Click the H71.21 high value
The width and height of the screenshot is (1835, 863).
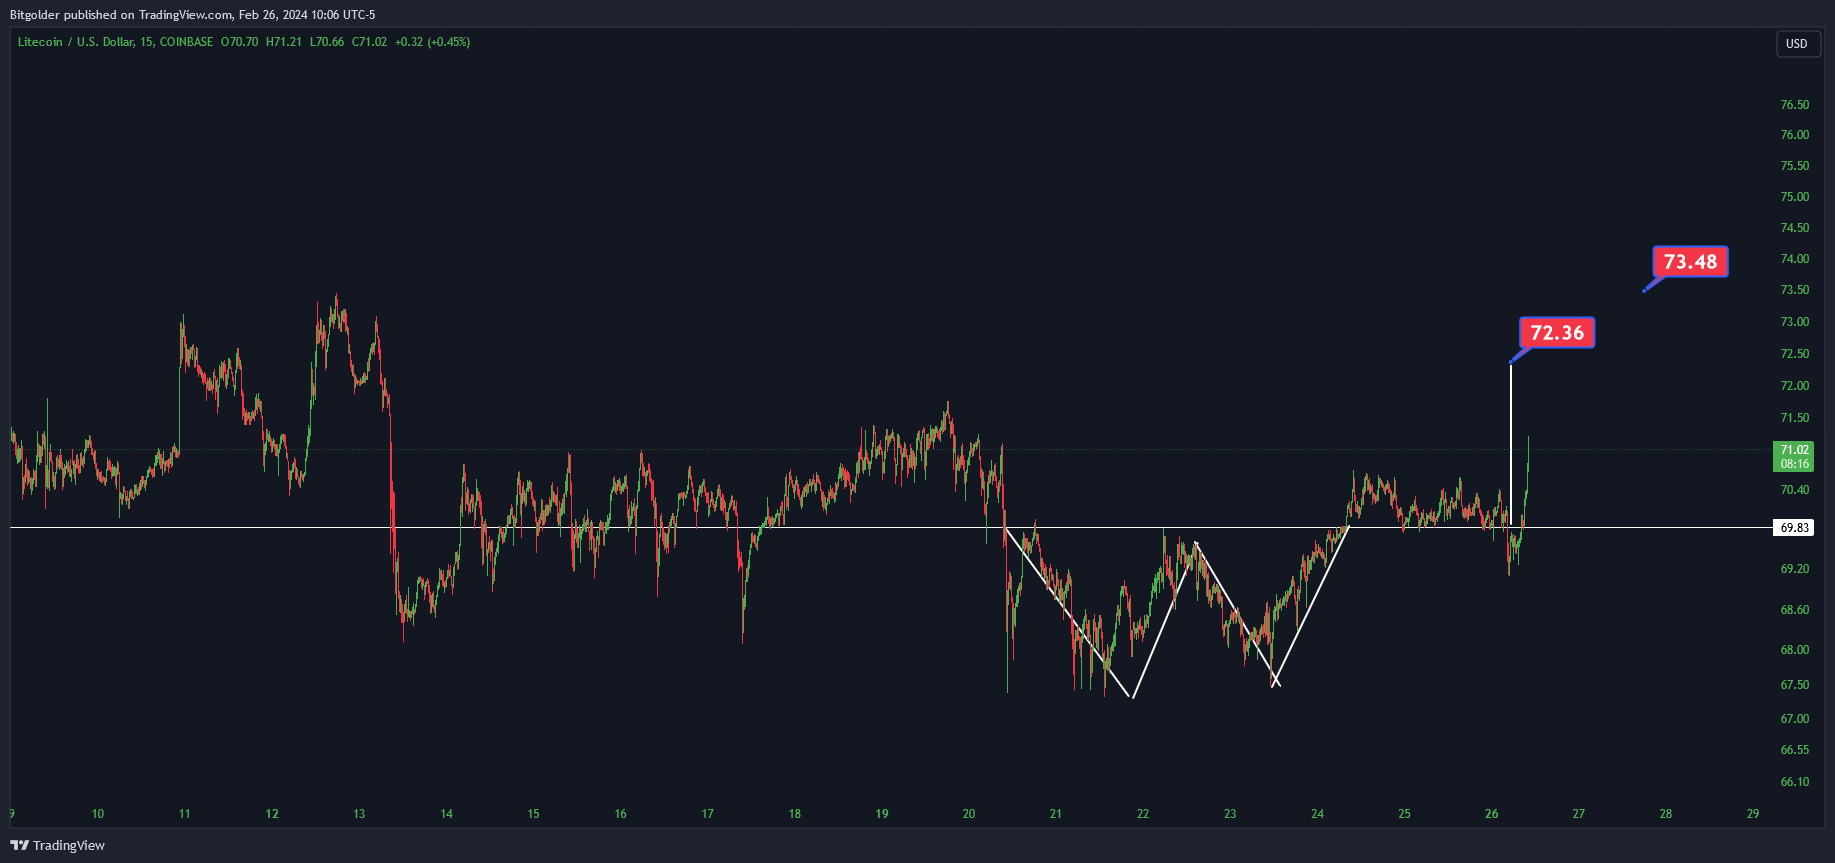click(x=284, y=42)
